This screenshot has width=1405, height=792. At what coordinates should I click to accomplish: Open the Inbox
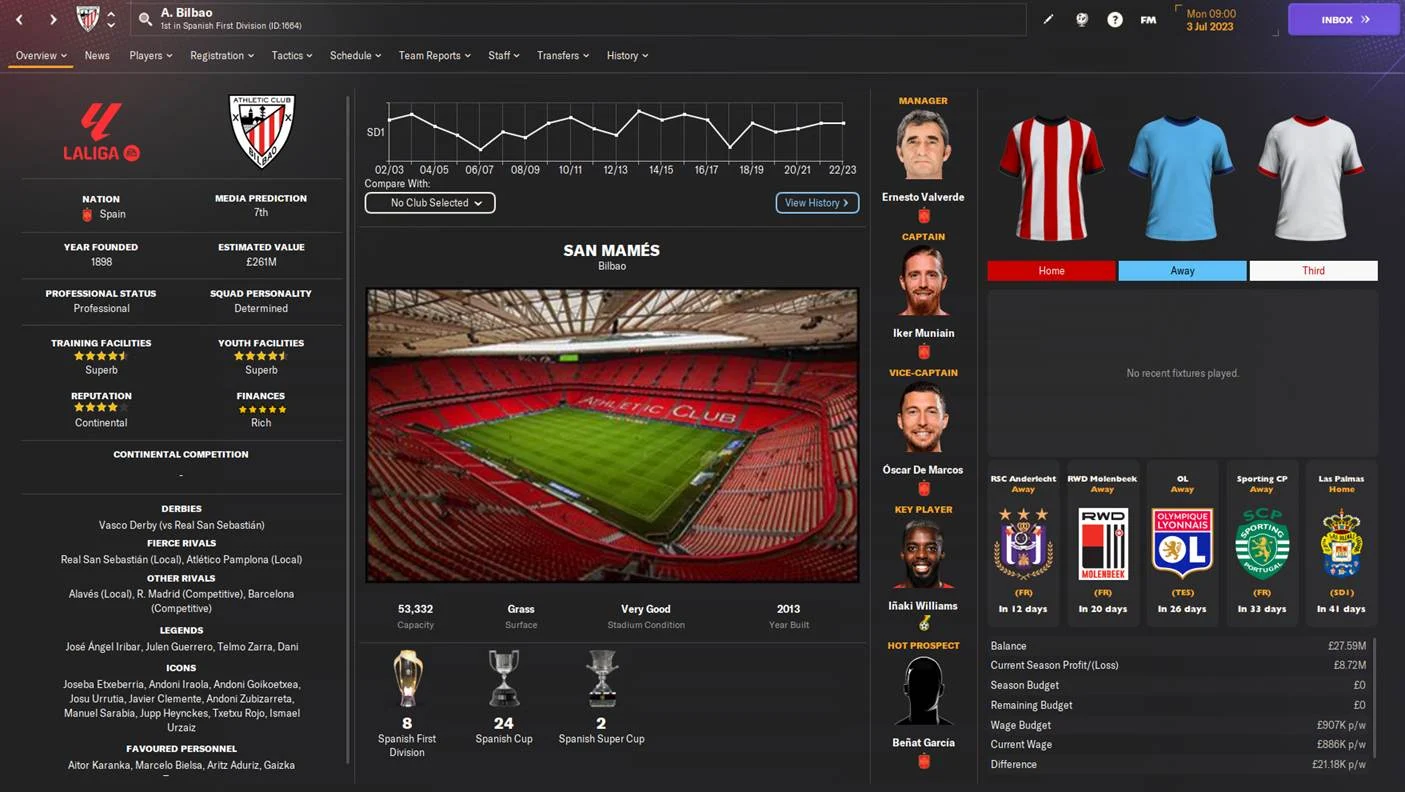pyautogui.click(x=1343, y=19)
